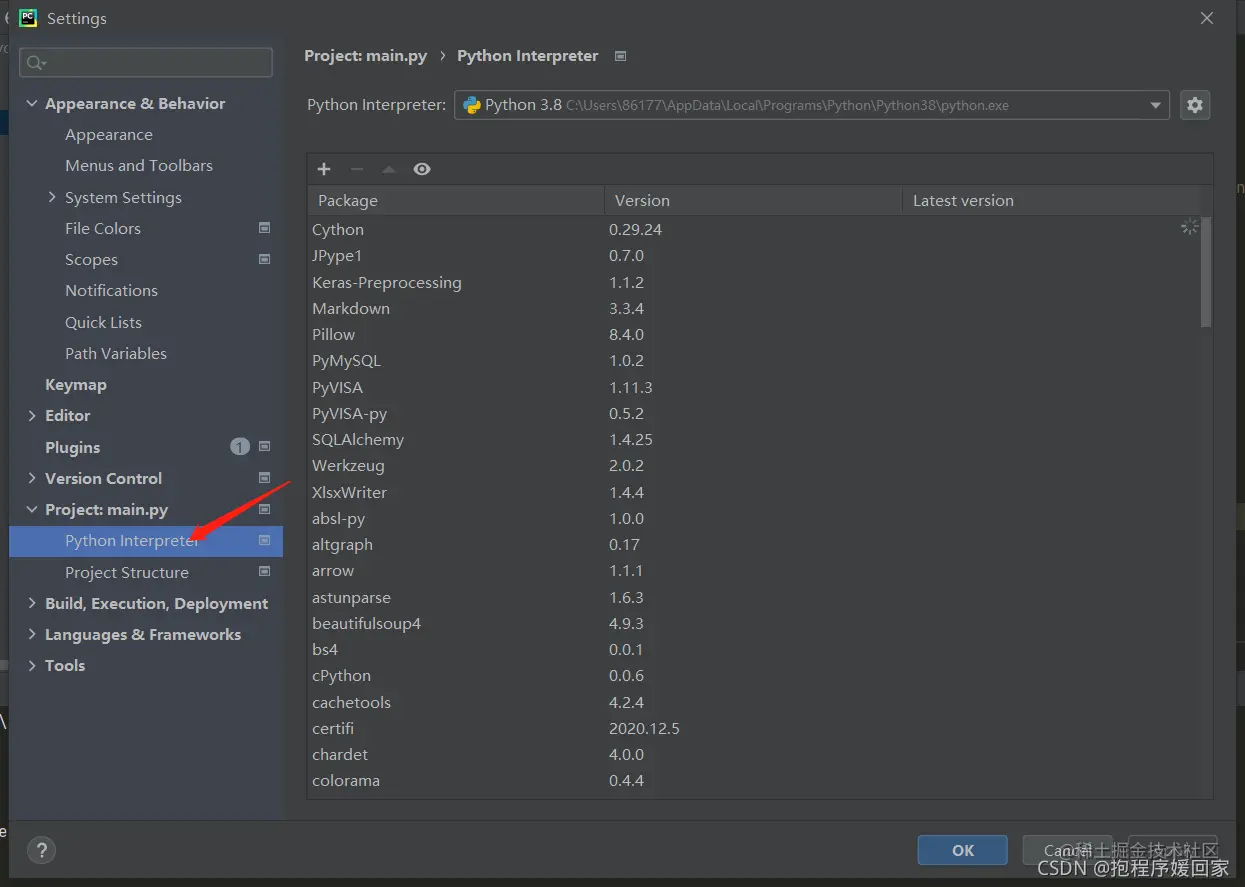
Task: Select the Markdown package row
Action: click(754, 308)
